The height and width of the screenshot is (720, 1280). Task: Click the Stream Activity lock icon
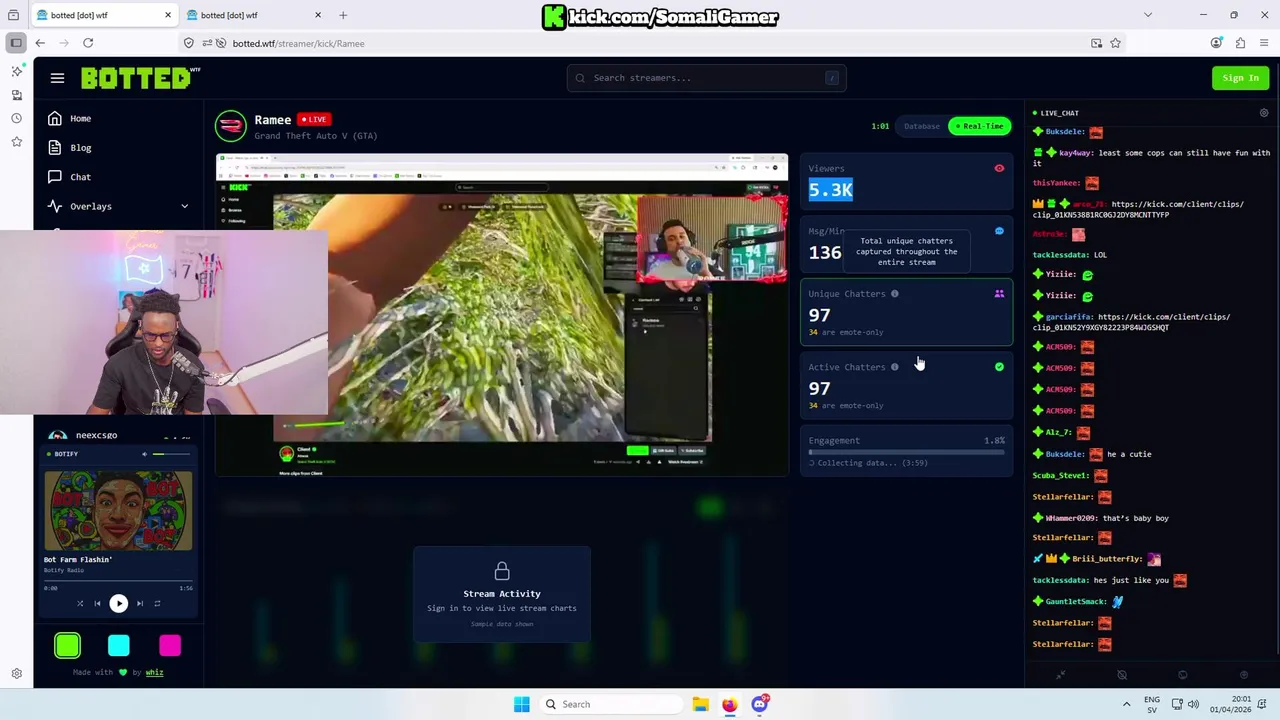[x=502, y=571]
